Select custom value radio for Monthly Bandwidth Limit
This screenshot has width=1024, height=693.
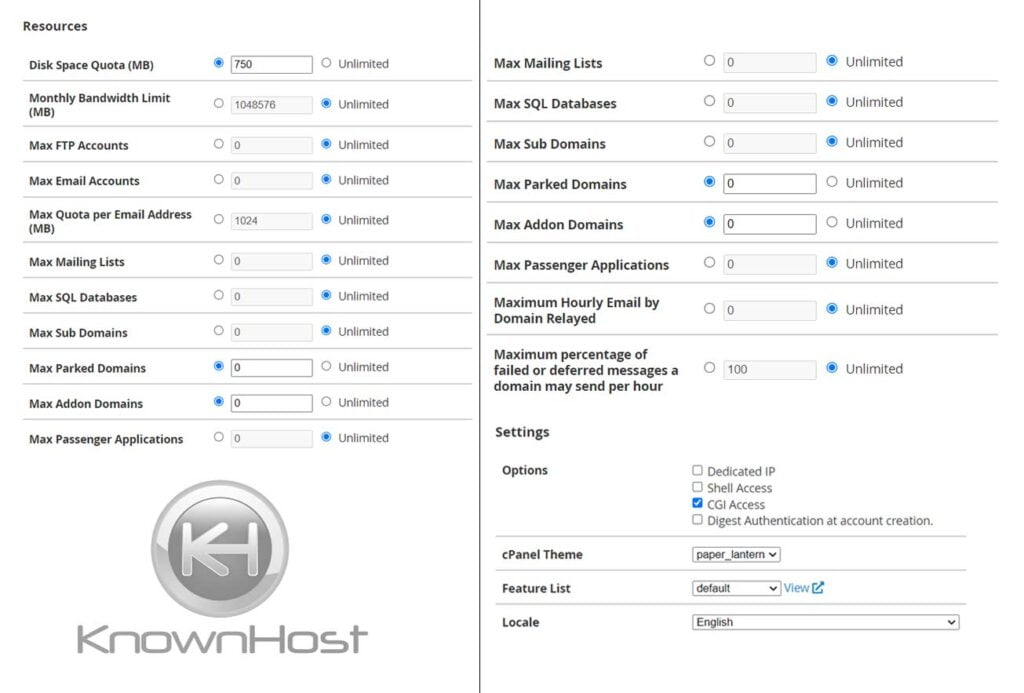(x=219, y=103)
